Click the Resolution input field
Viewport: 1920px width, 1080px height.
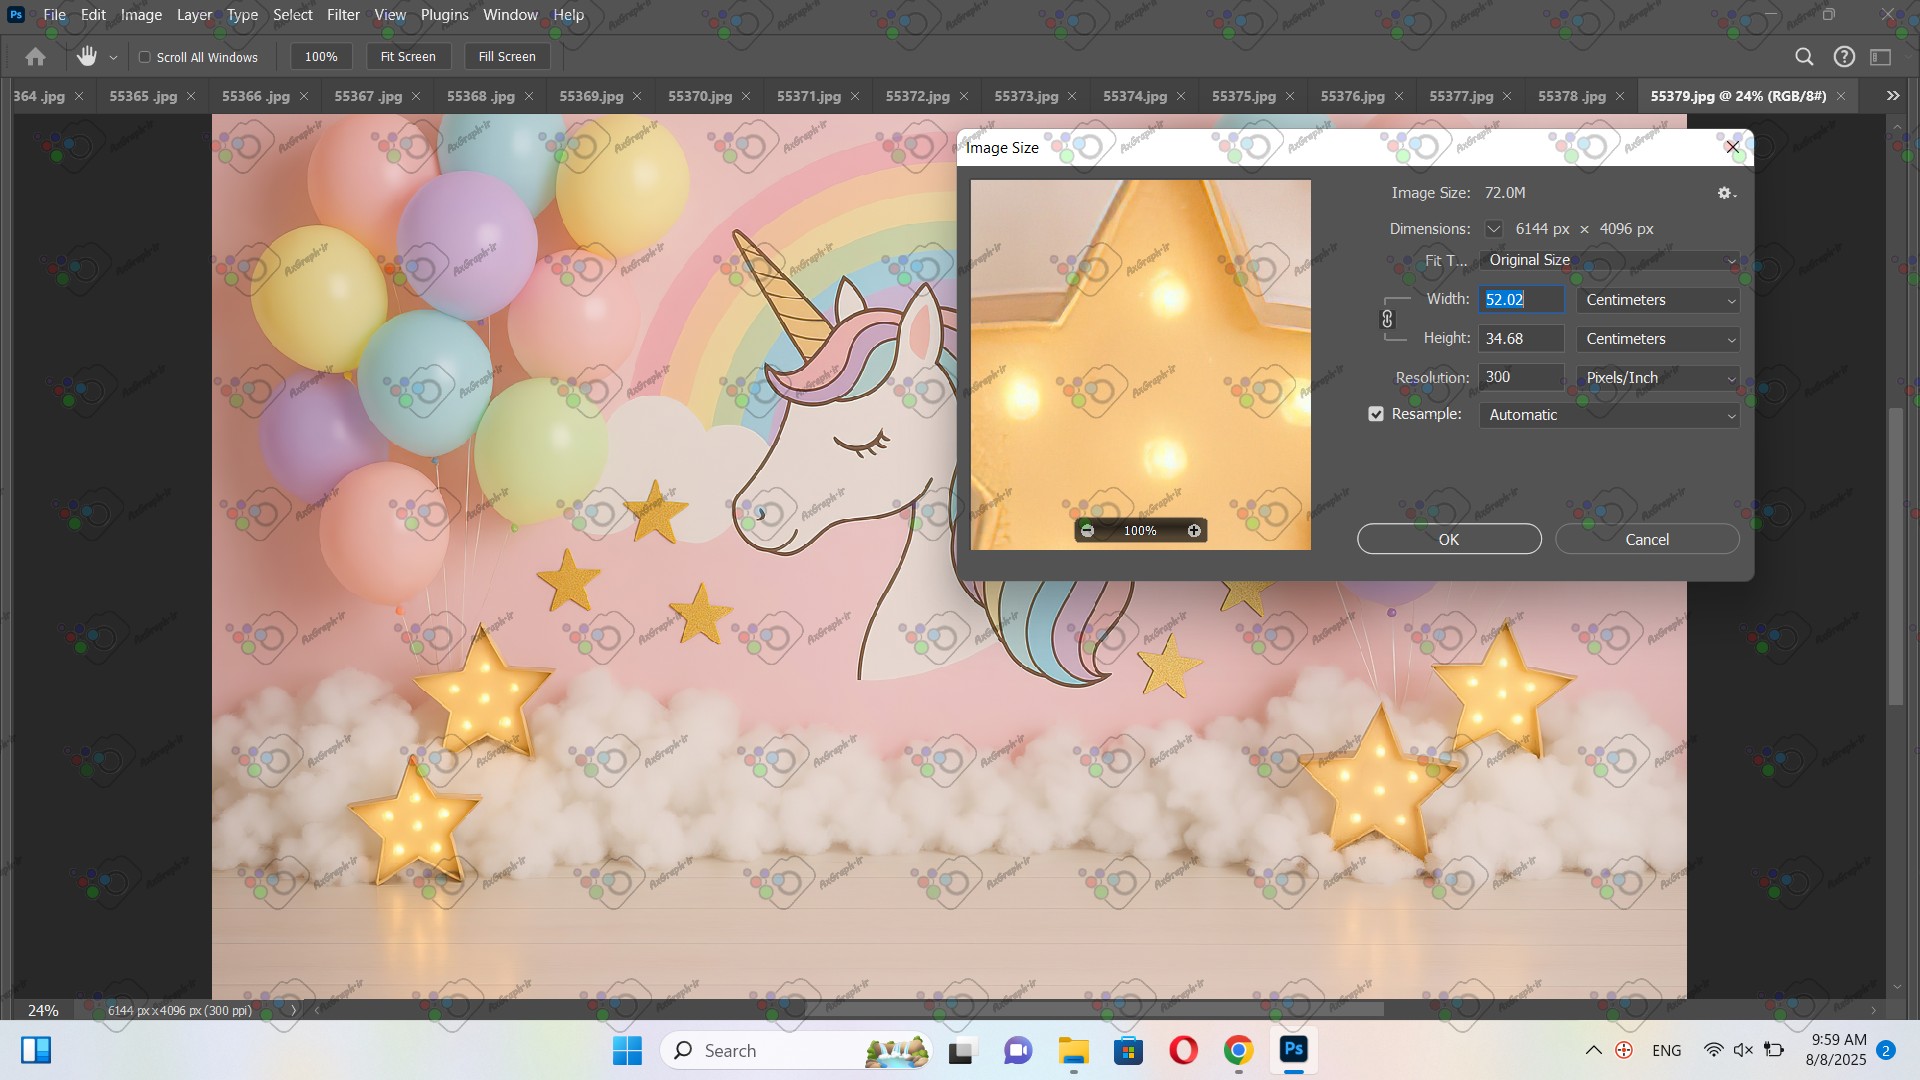pos(1520,377)
